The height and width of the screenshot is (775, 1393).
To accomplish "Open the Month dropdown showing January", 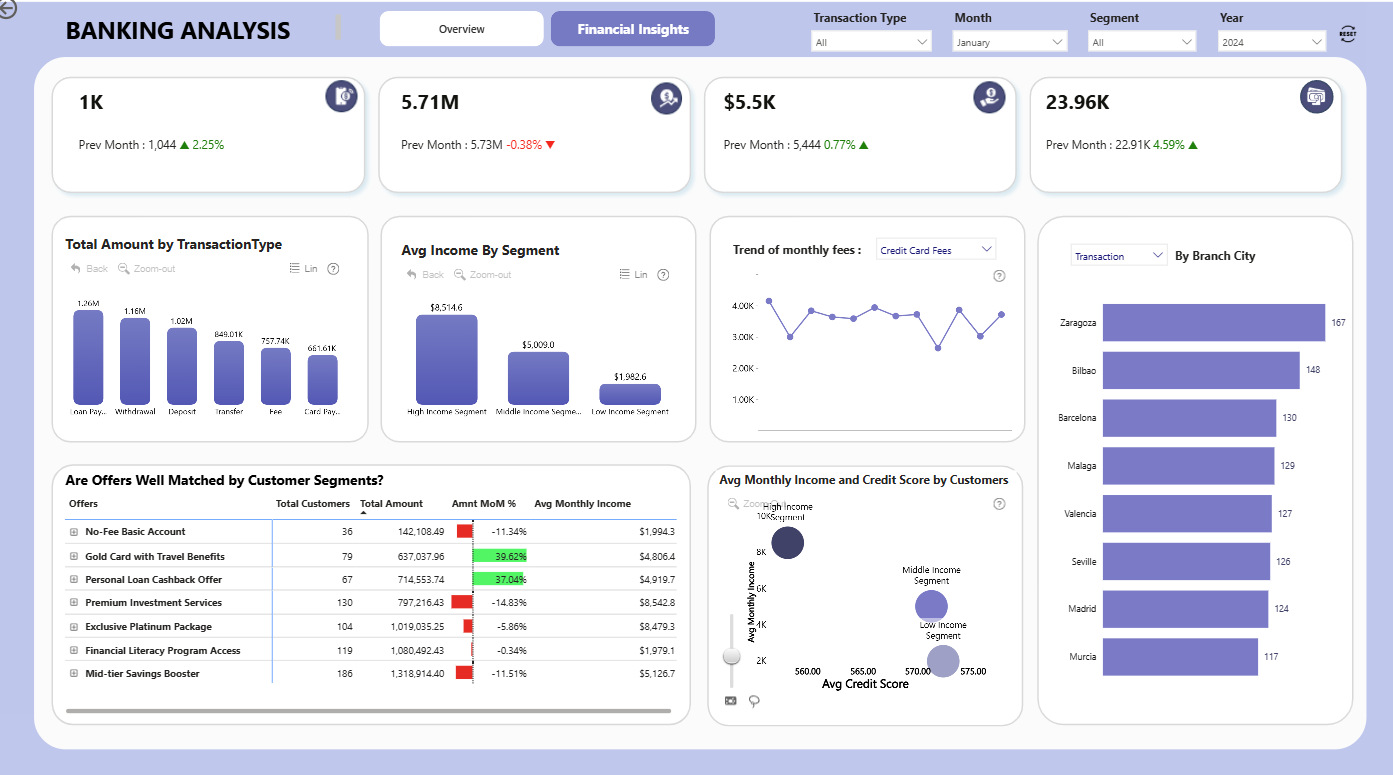I will coord(1009,42).
